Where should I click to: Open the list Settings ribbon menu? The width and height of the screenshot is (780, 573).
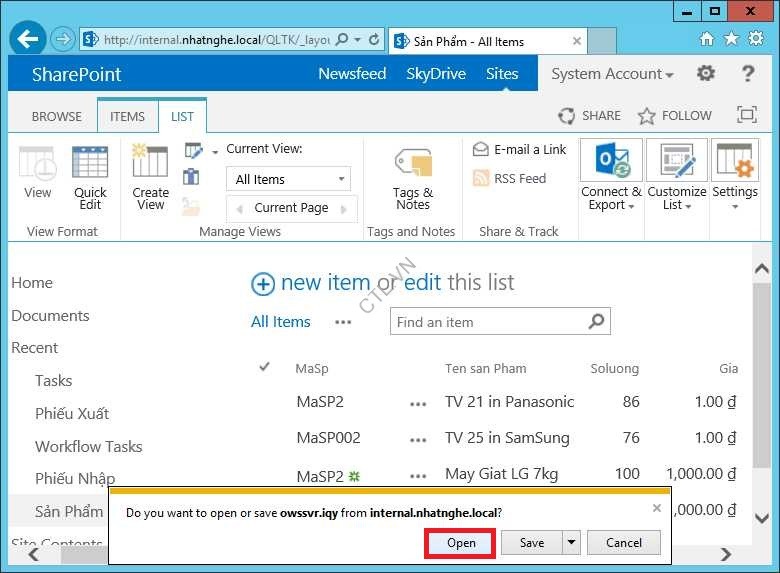[x=735, y=176]
